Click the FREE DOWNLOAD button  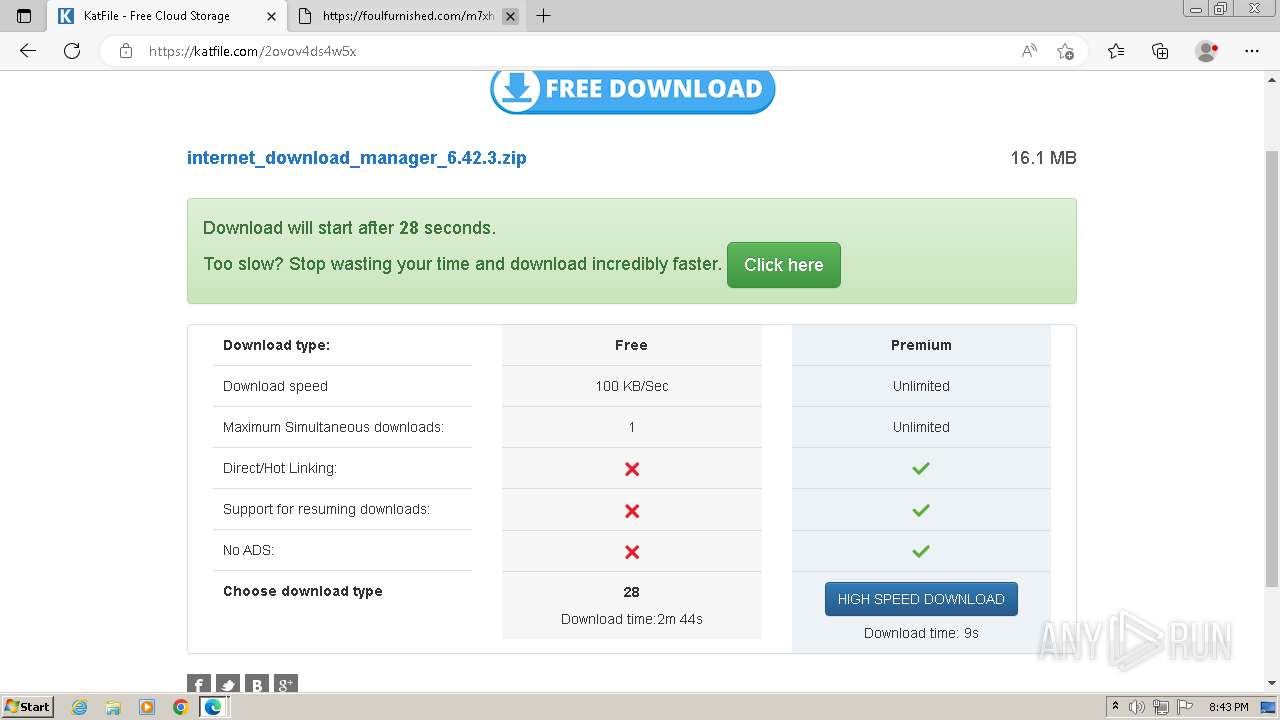click(x=632, y=90)
